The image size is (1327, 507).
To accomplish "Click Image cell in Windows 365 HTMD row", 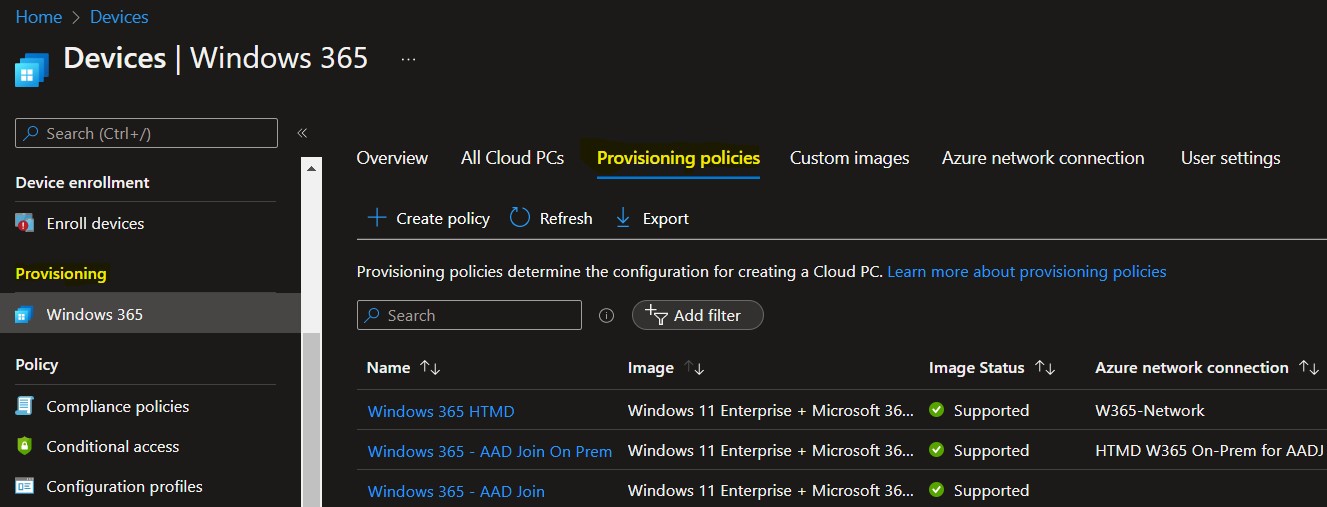I will coord(770,410).
